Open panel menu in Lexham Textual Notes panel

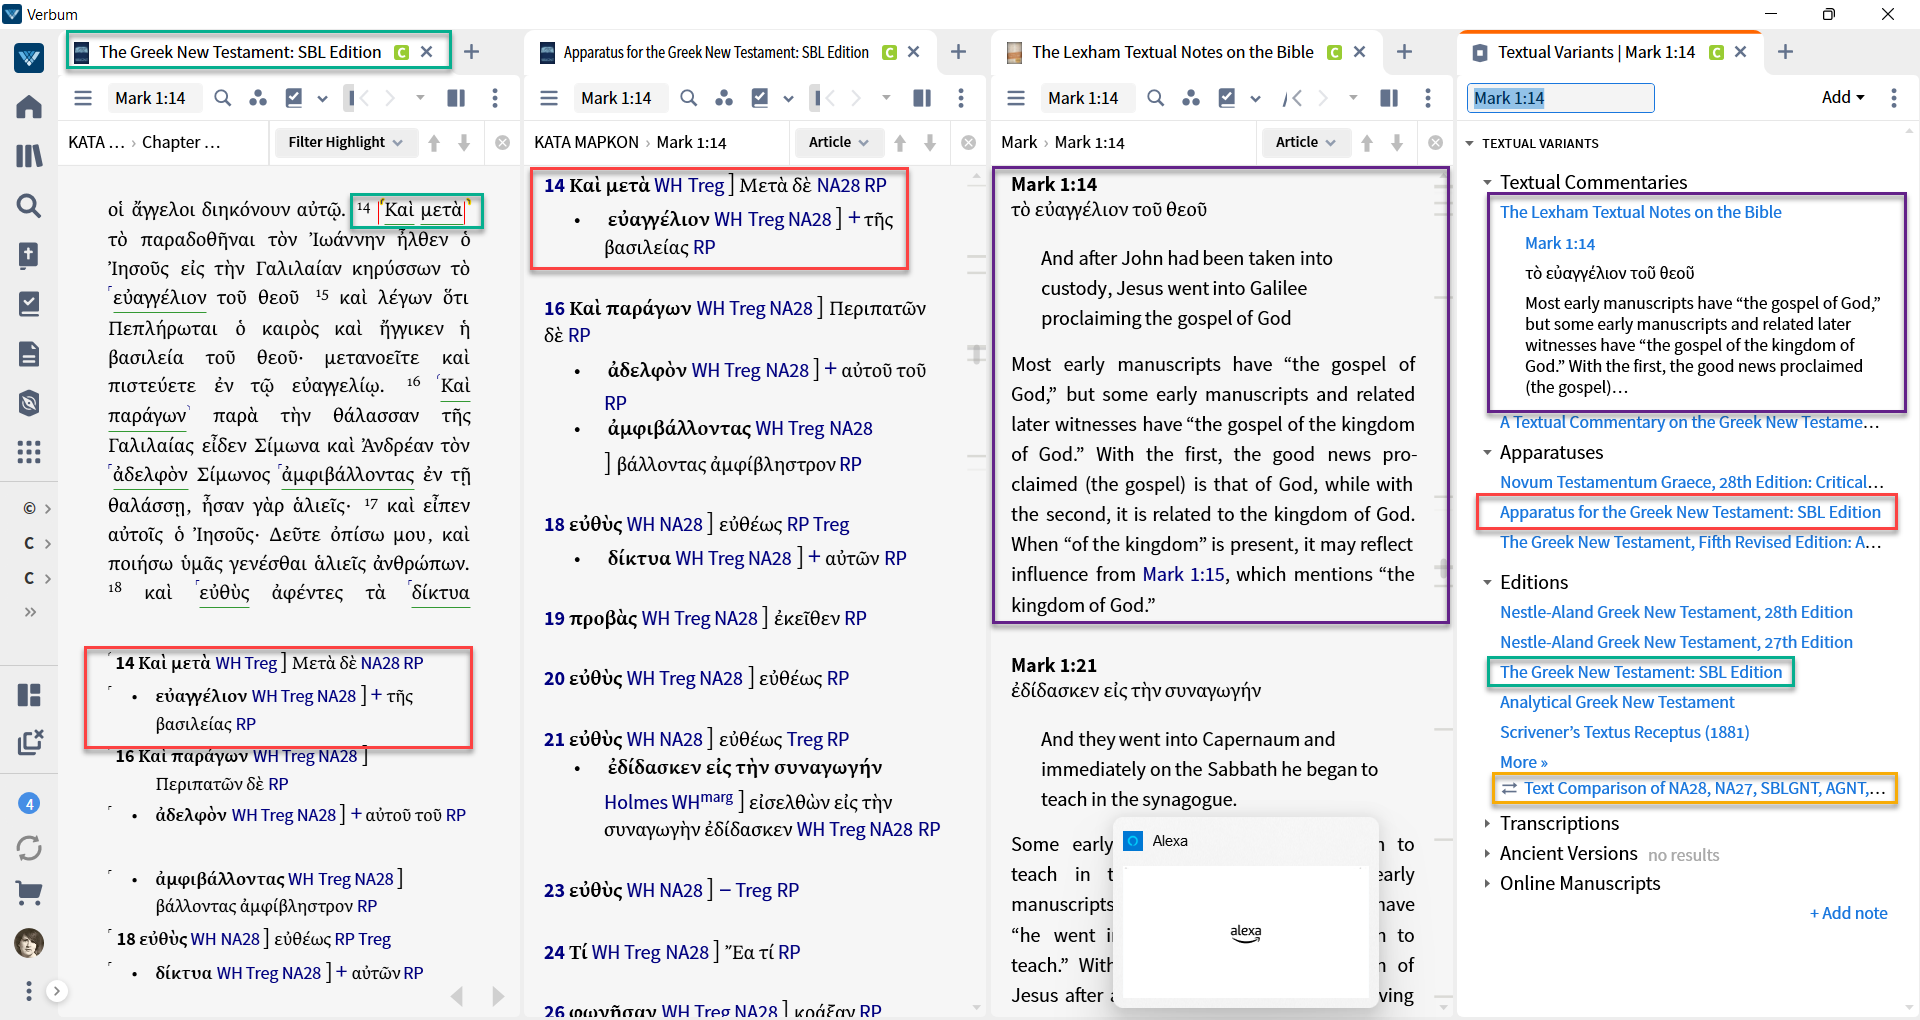(1016, 98)
